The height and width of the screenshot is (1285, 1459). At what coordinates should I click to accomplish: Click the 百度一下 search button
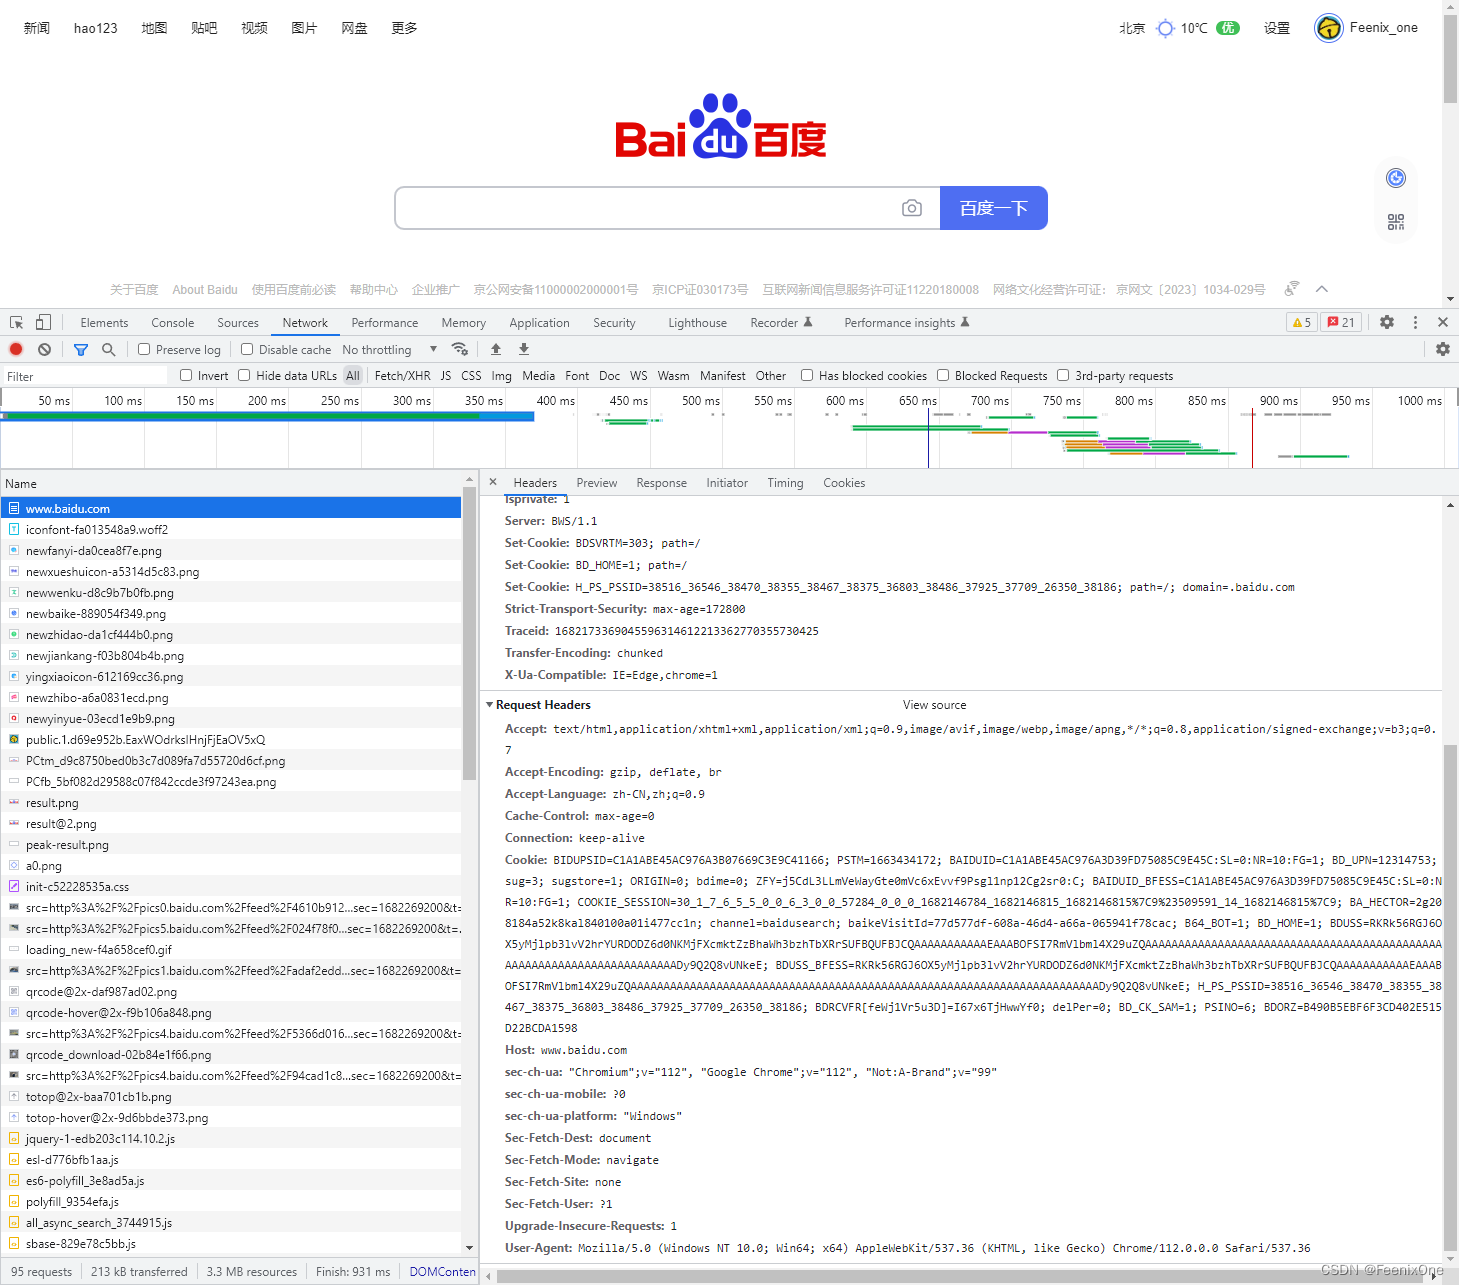994,208
